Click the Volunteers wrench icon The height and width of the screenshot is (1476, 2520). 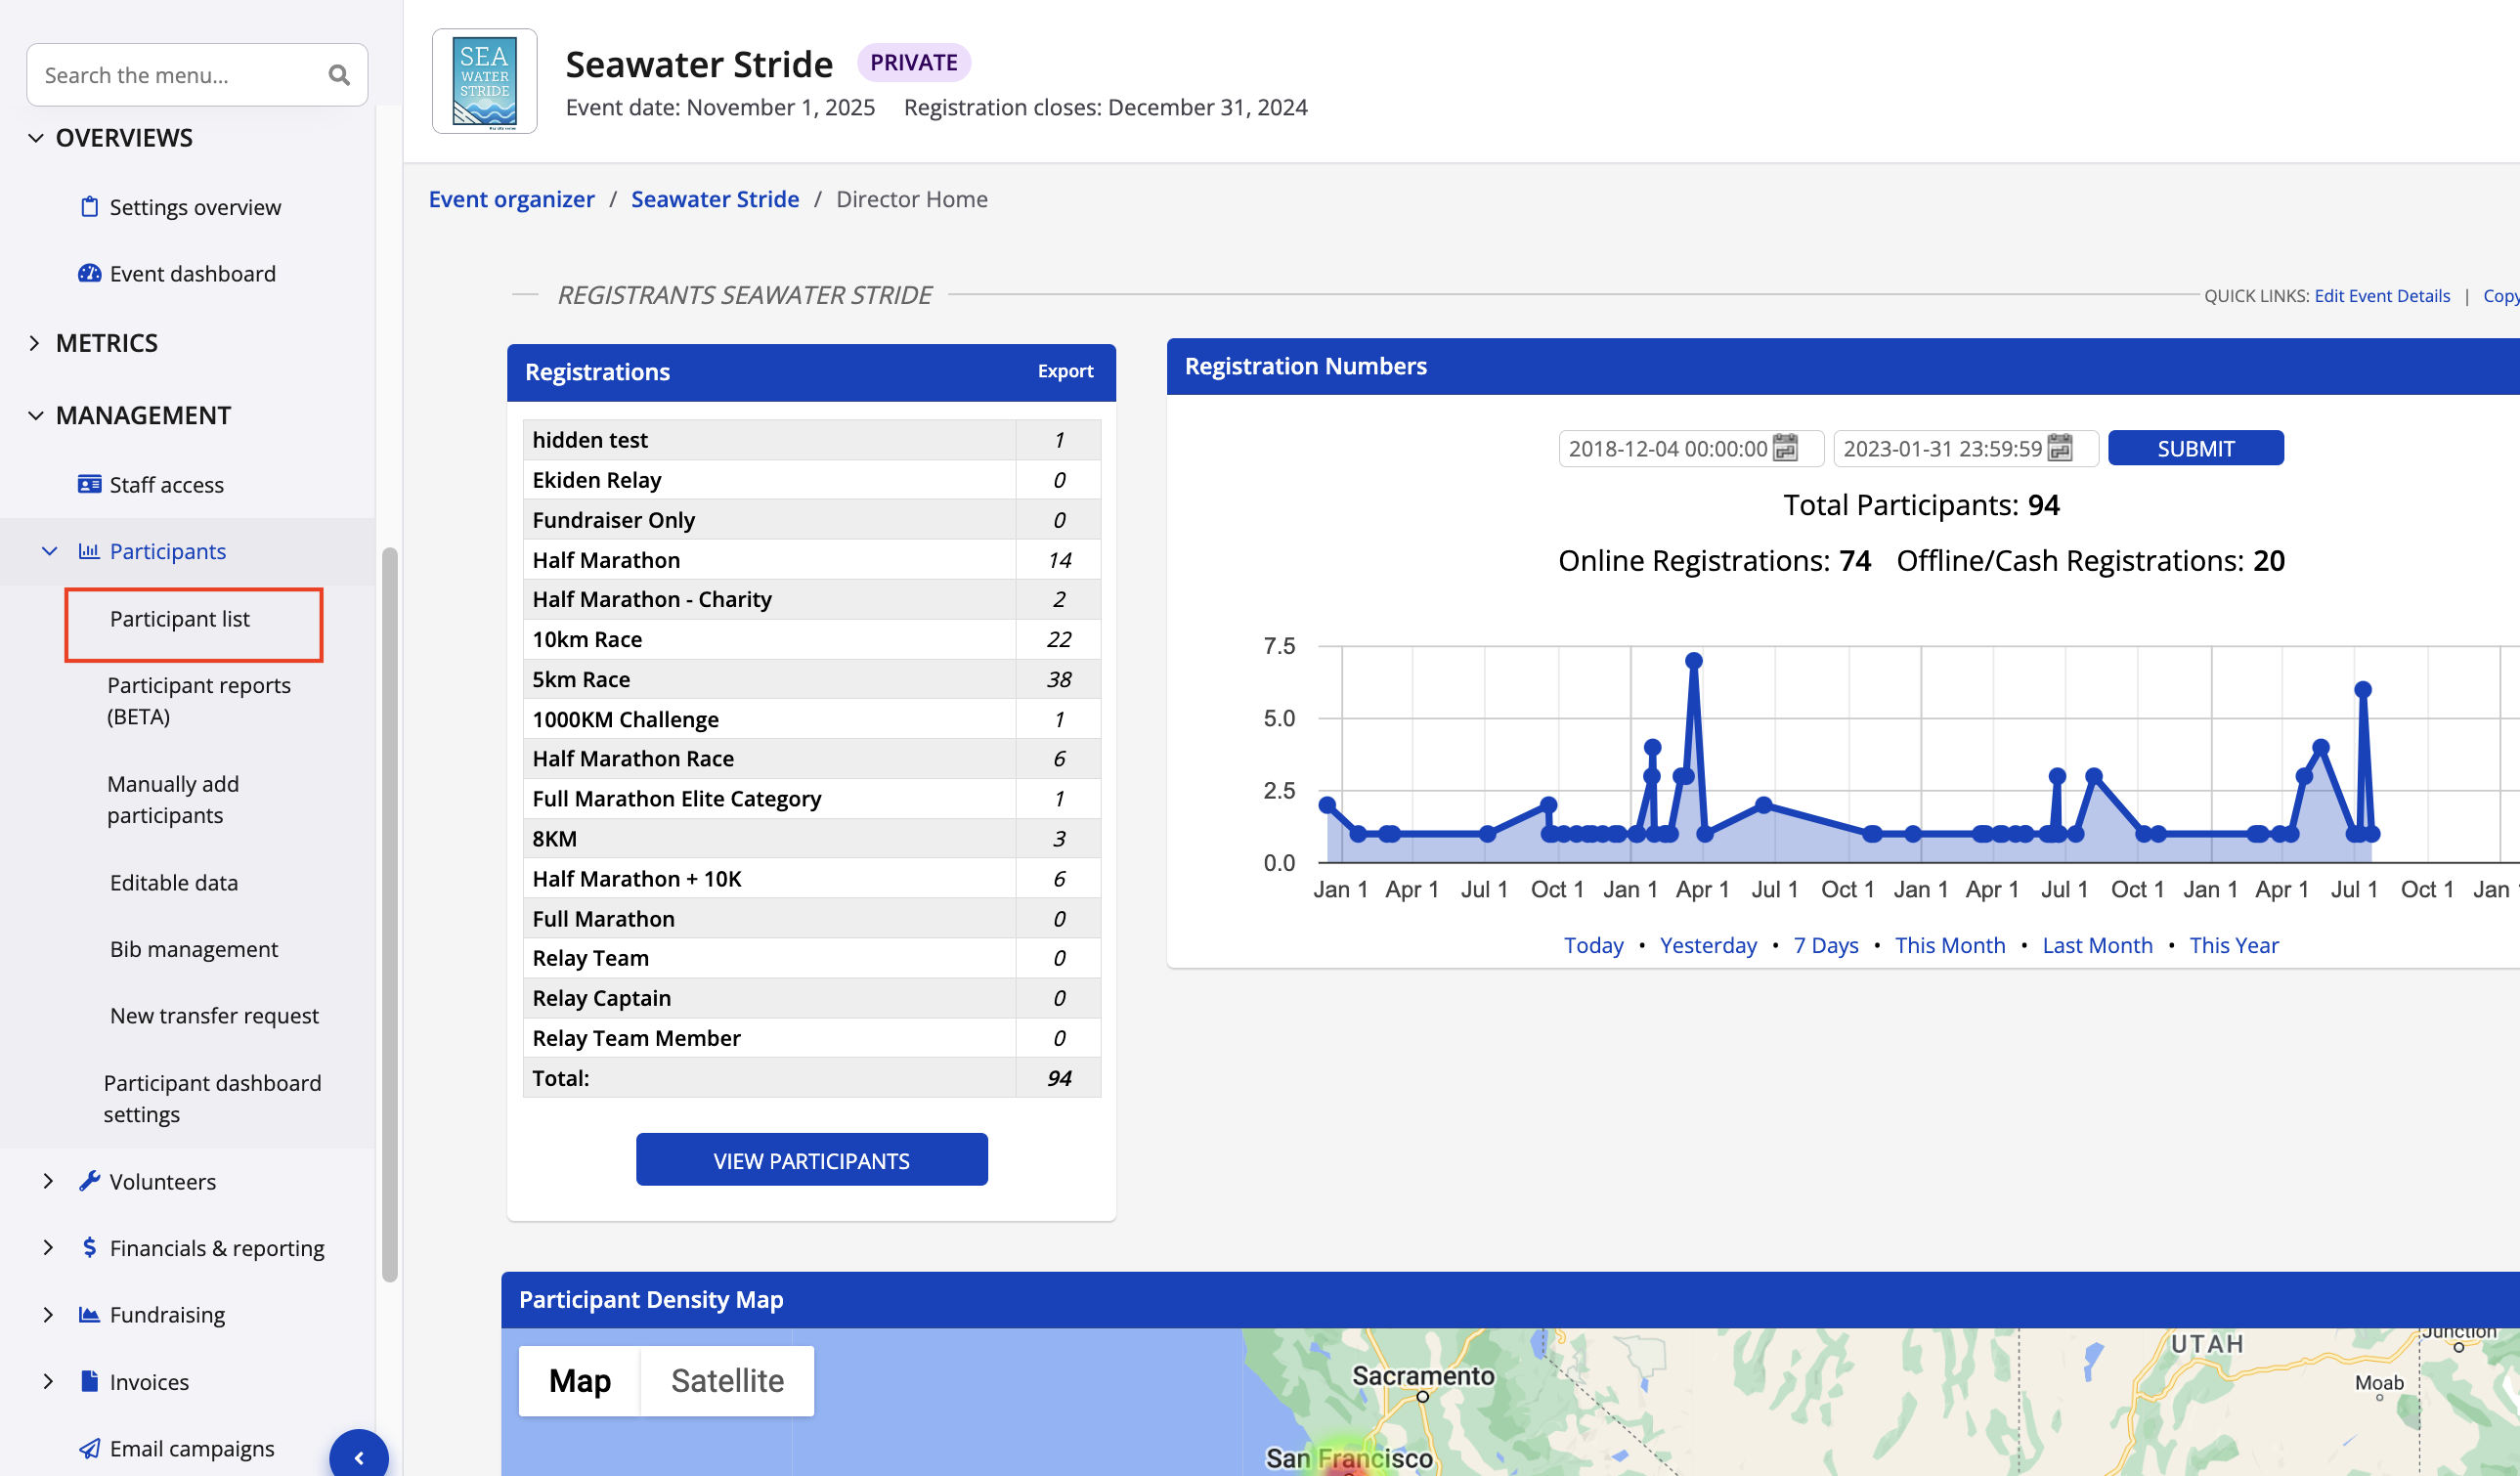(x=89, y=1181)
